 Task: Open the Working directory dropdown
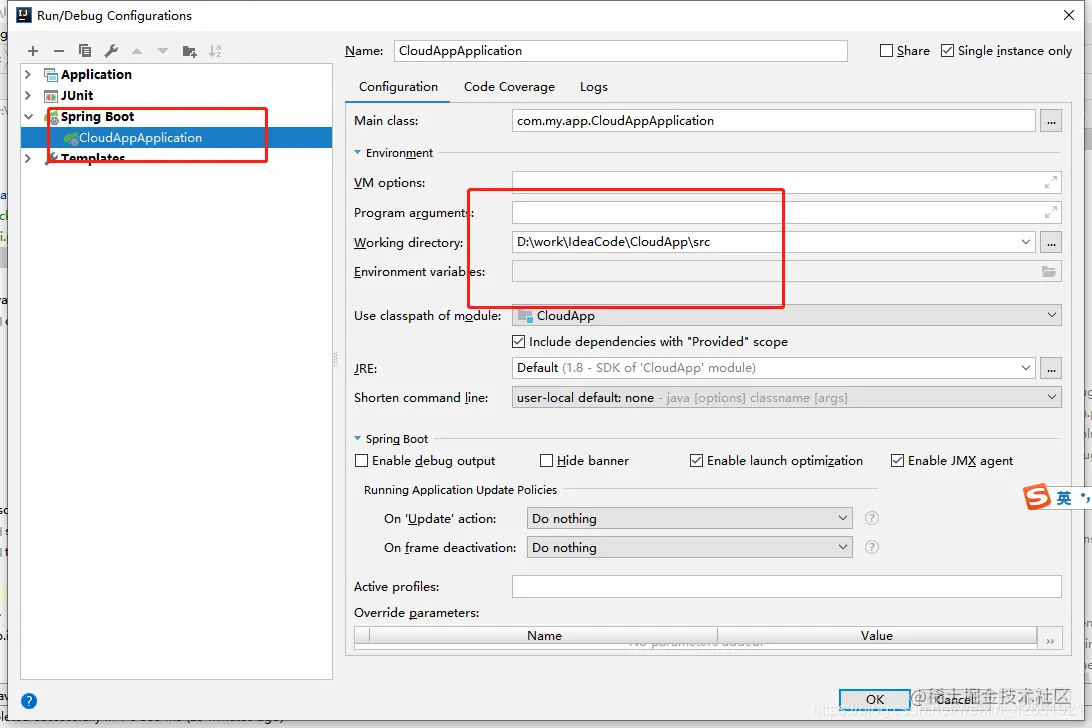point(1026,242)
